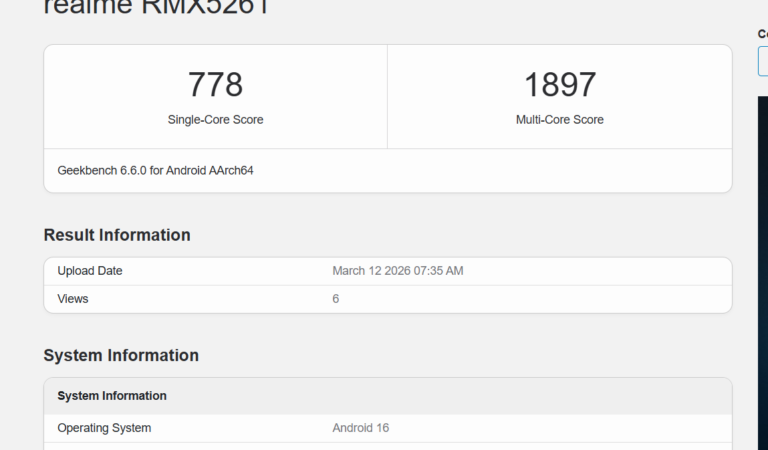Select the Multi-Core Score label

[559, 120]
